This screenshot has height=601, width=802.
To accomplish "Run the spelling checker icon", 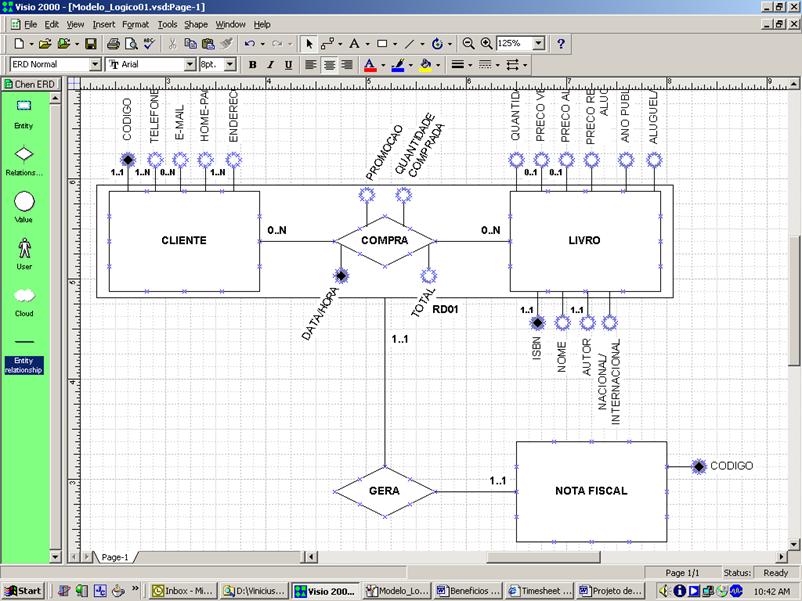I will tap(147, 44).
